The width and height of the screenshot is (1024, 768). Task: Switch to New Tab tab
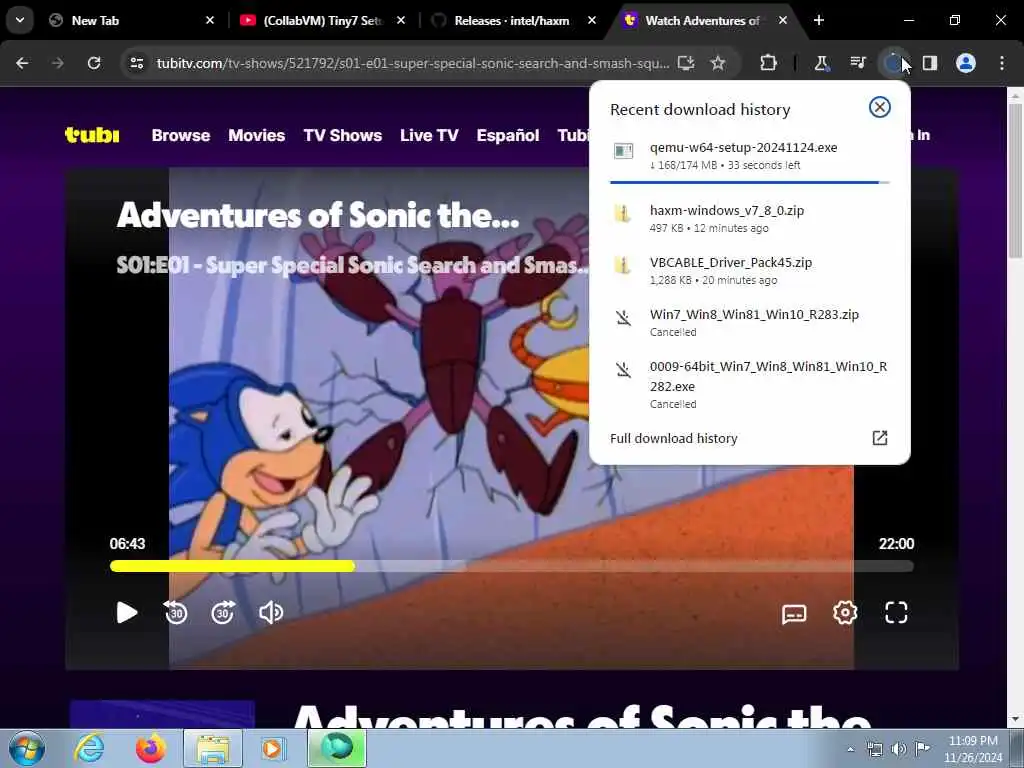click(131, 20)
